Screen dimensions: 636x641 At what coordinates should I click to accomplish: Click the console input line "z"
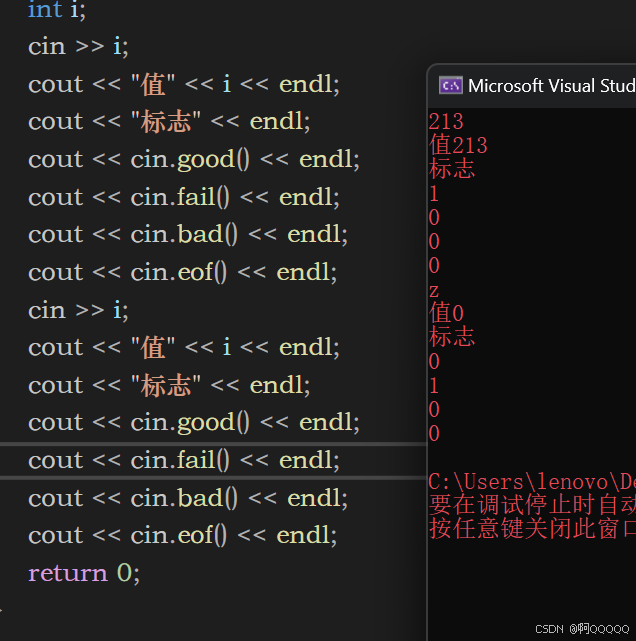[x=434, y=291]
